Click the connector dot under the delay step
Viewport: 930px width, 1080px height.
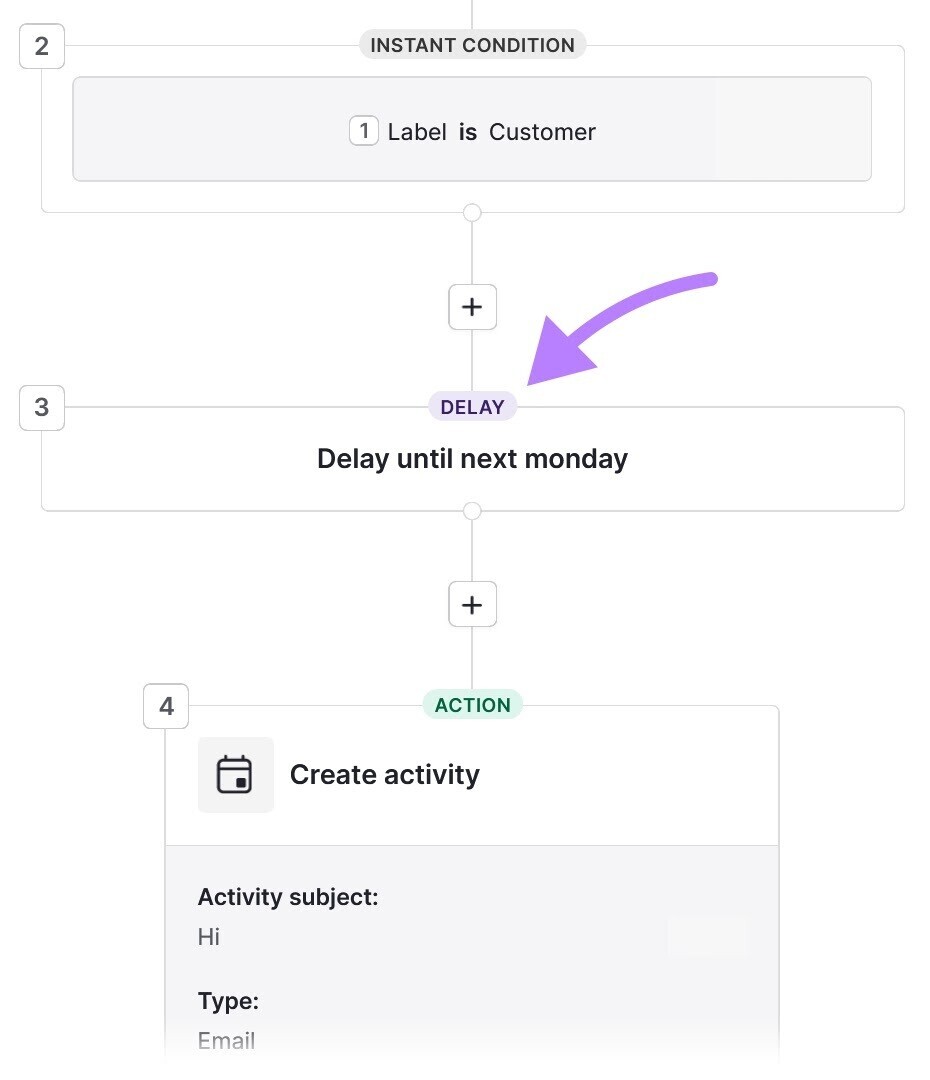[x=472, y=511]
